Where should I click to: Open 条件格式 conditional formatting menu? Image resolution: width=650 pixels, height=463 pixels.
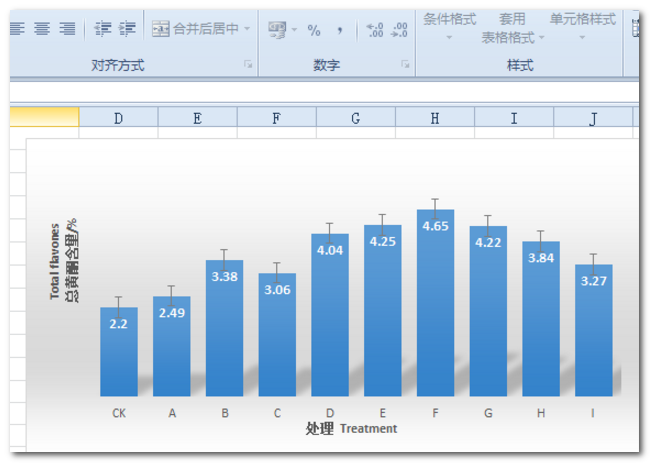pyautogui.click(x=449, y=27)
